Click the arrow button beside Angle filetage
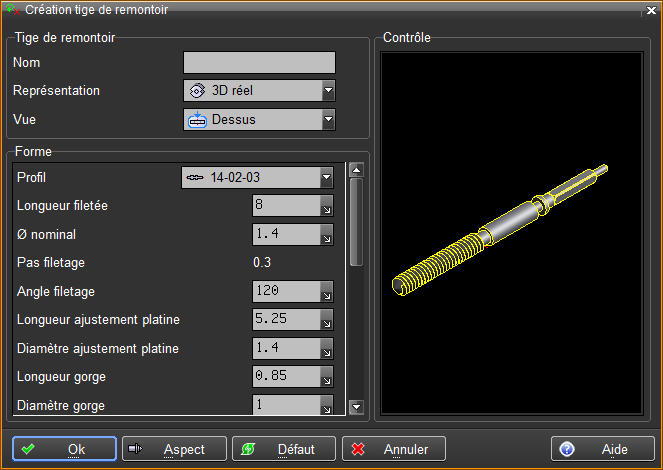This screenshot has width=663, height=470. tap(327, 291)
